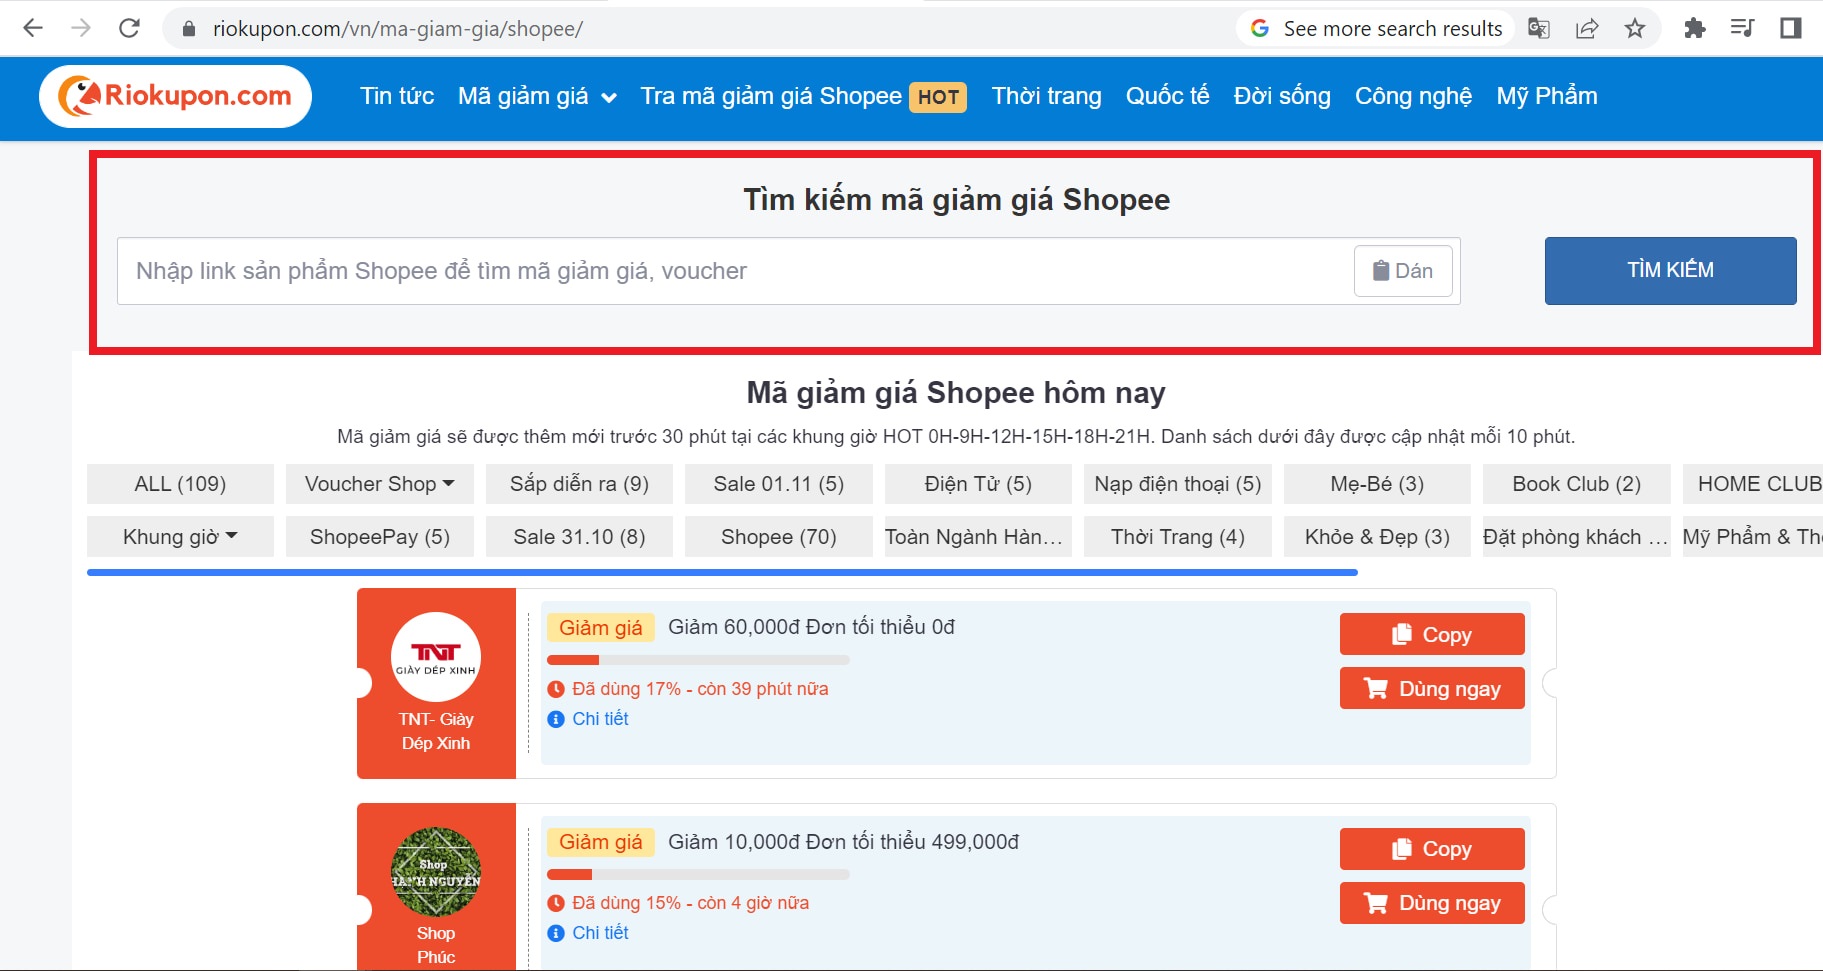Viewport: 1823px width, 971px height.
Task: Open the Voucher Shop dropdown
Action: coord(379,484)
